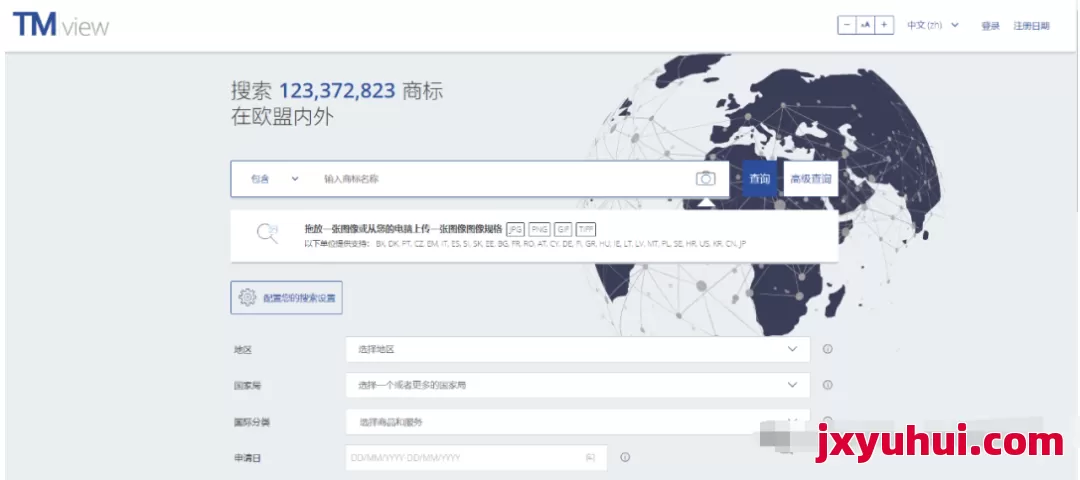Open the 注册日期 link in the header
This screenshot has height=480, width=1080.
[1031, 26]
